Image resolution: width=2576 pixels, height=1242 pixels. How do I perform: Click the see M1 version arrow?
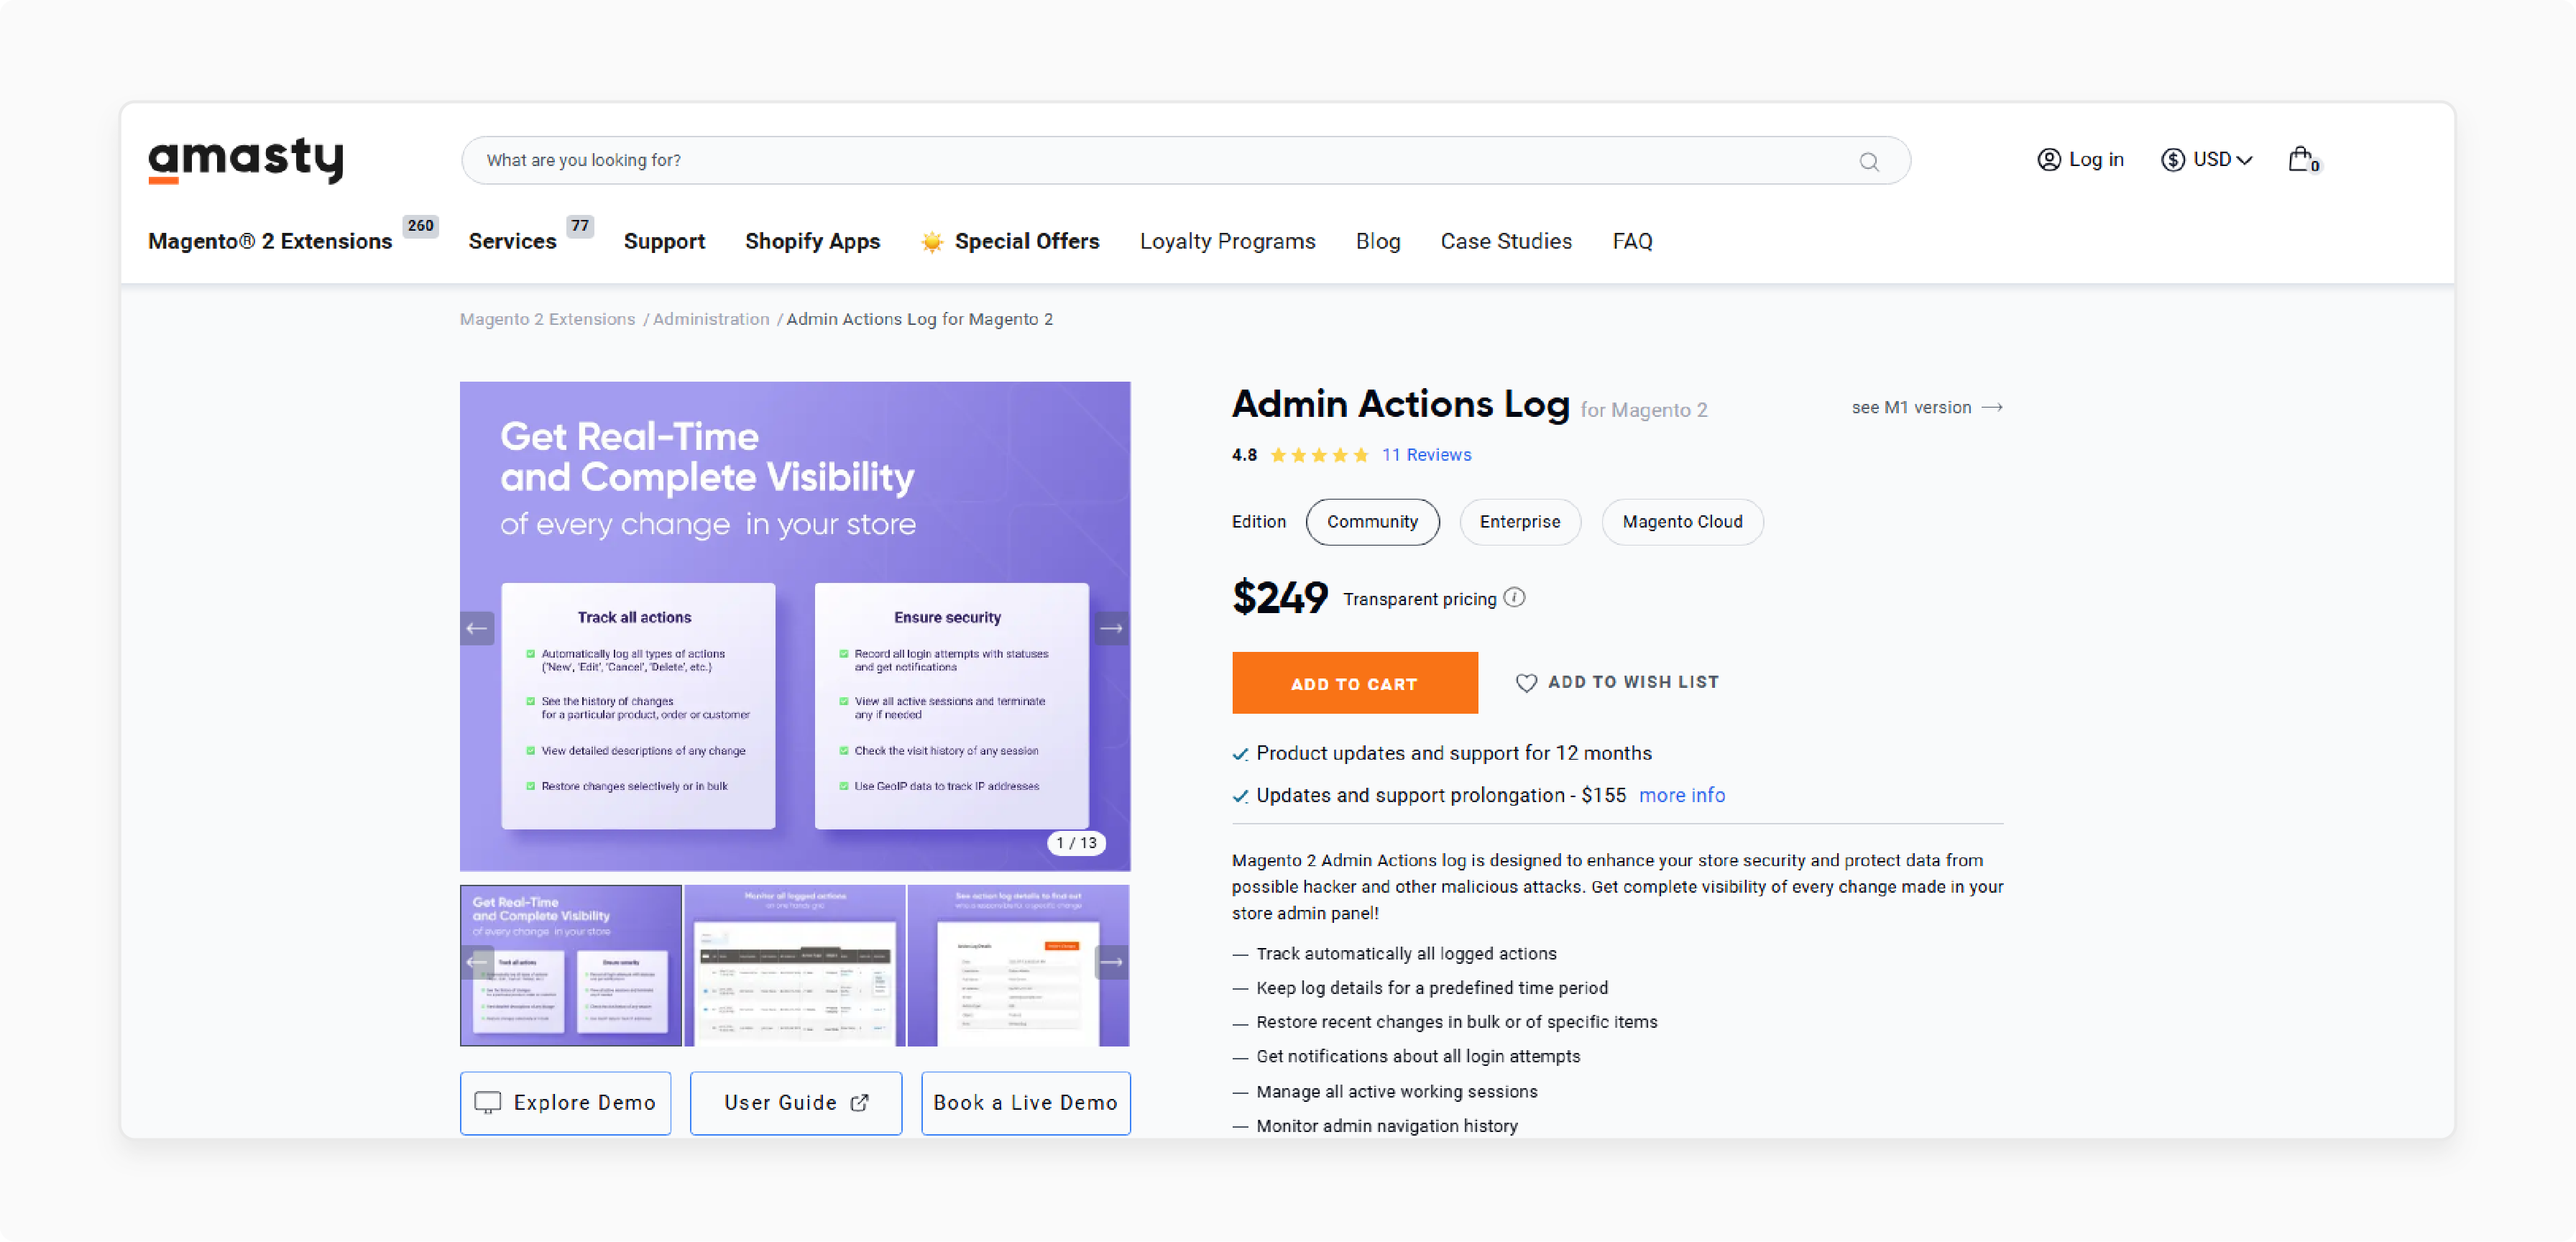[1992, 407]
